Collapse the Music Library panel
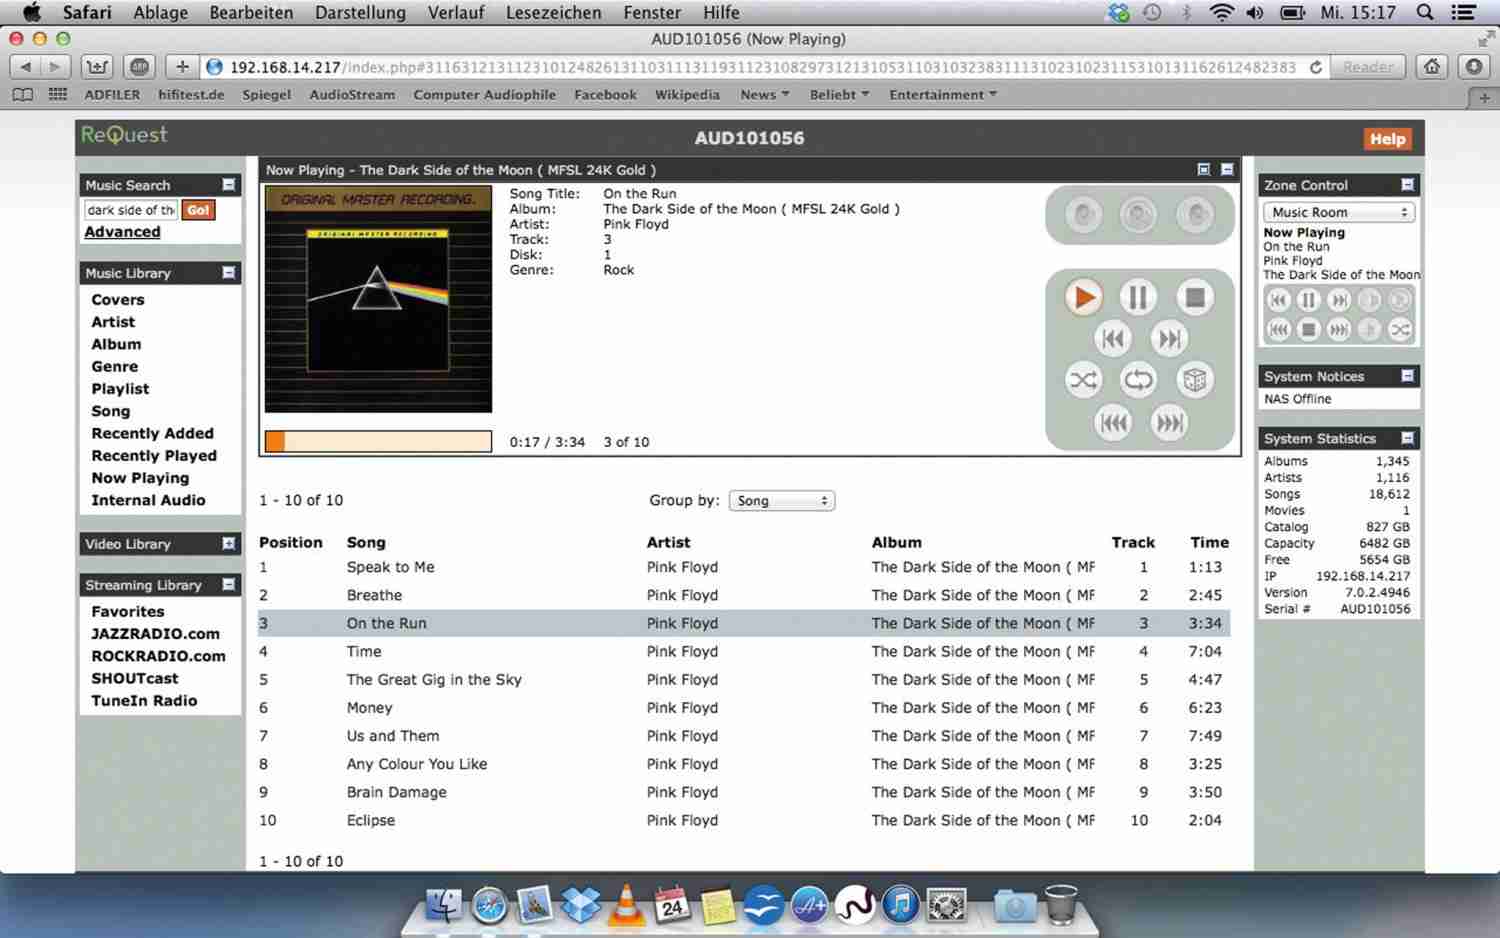Screen dimensions: 1500x938 pos(228,273)
